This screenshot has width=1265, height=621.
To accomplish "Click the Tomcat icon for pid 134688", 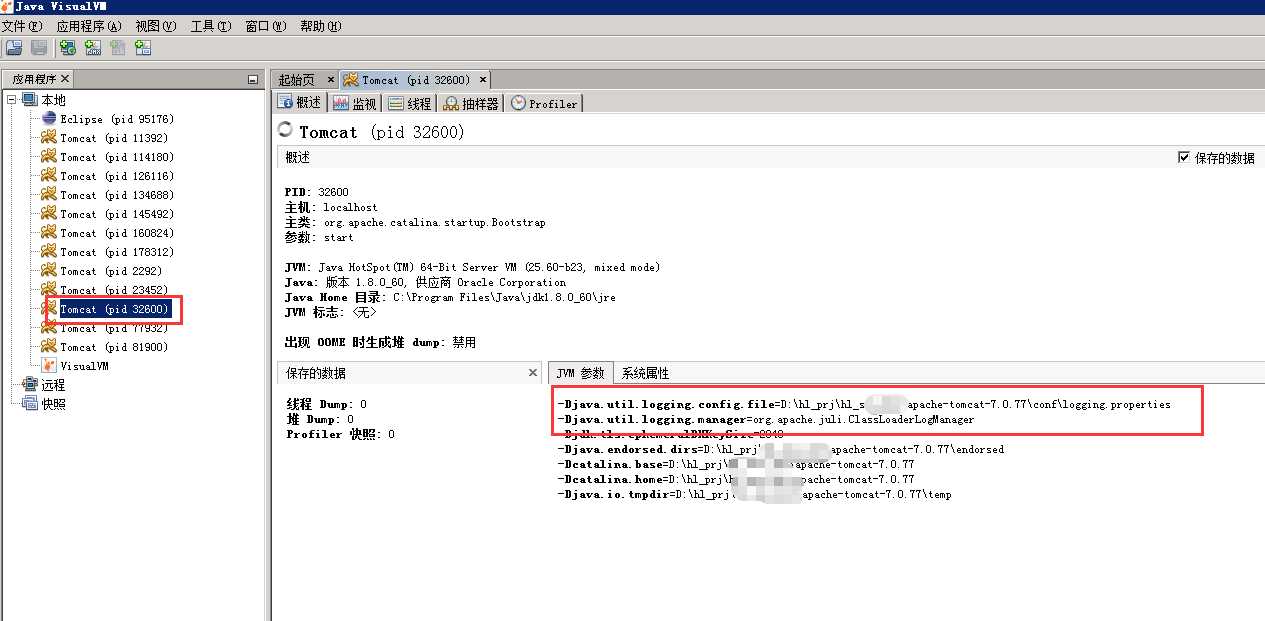I will [49, 194].
